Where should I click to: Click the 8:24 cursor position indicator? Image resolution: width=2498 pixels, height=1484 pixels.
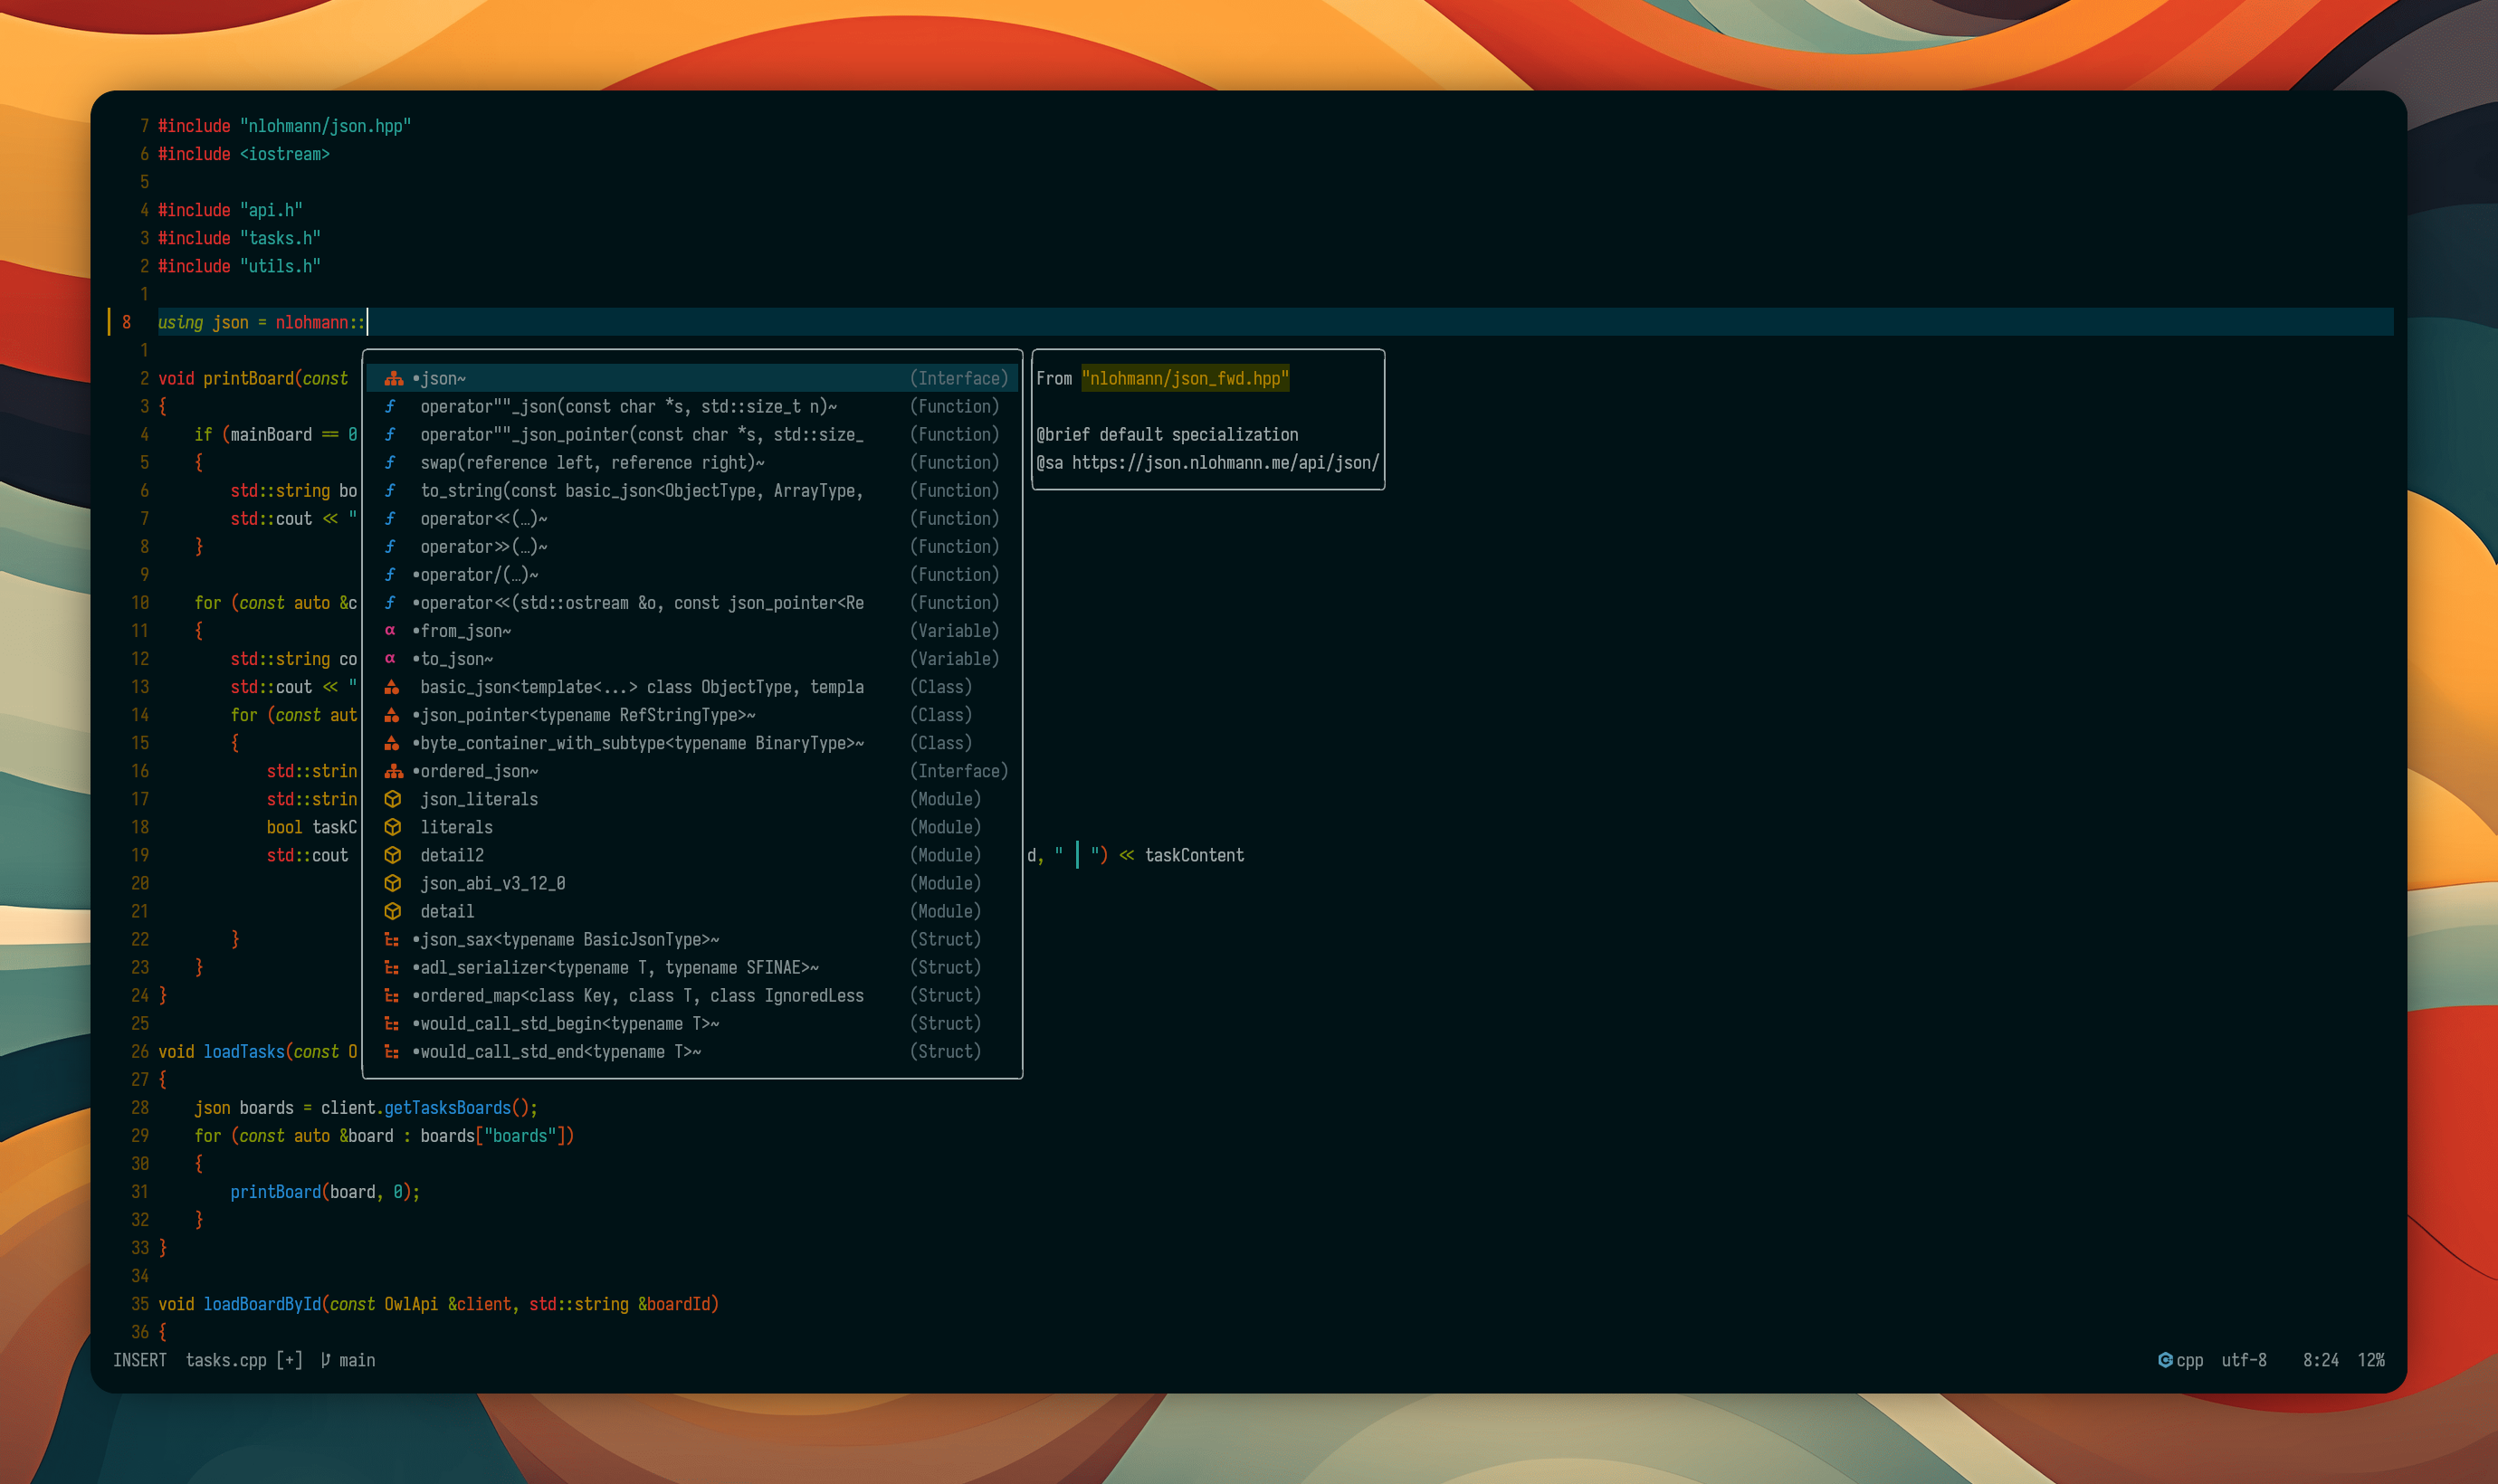click(2320, 1360)
